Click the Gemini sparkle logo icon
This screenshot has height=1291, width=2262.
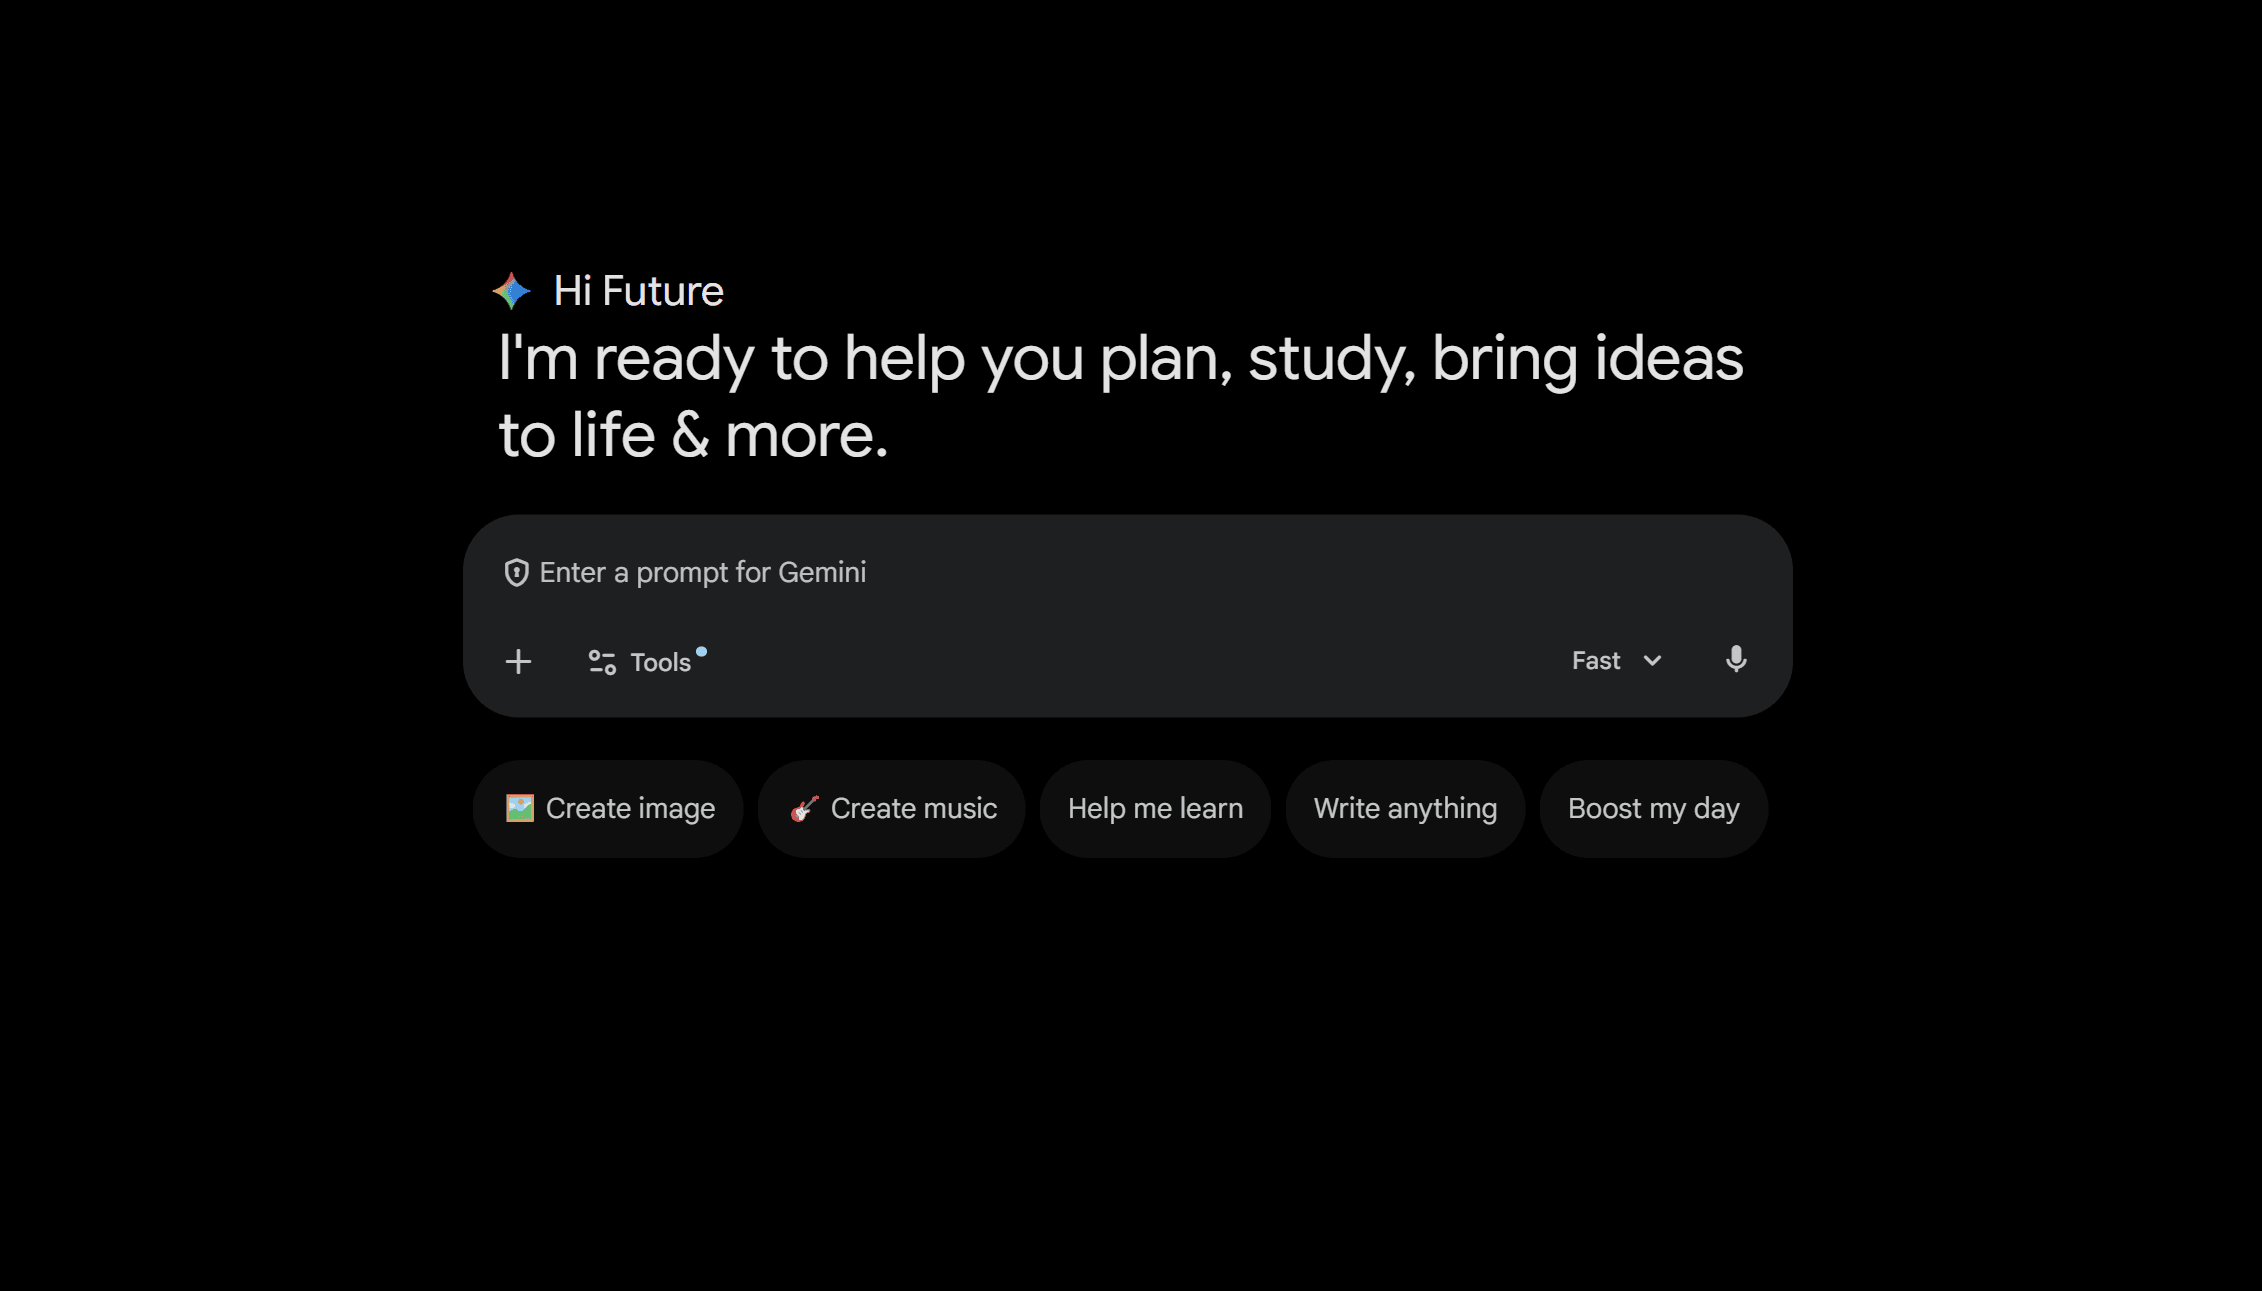(511, 291)
